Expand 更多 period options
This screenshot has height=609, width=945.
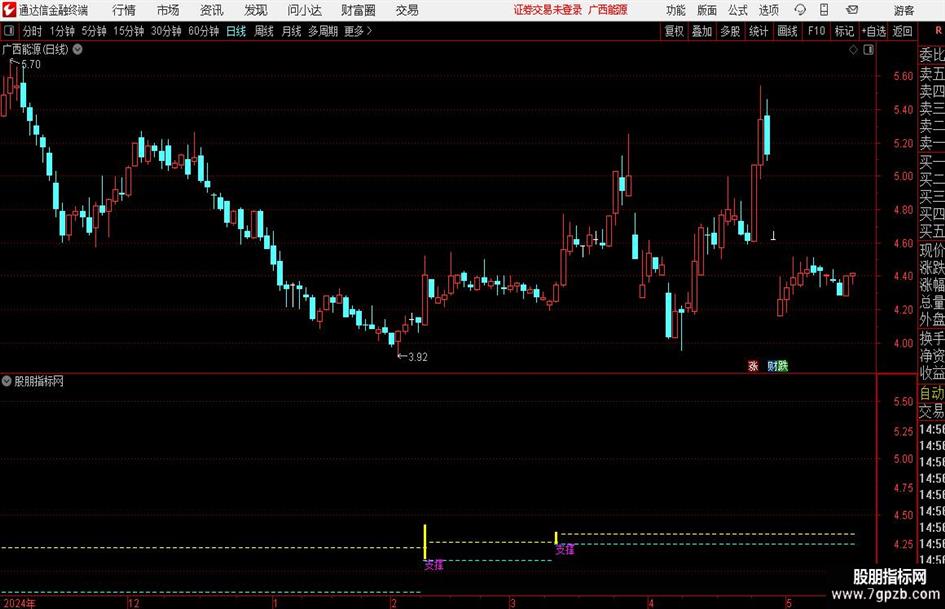coord(358,31)
